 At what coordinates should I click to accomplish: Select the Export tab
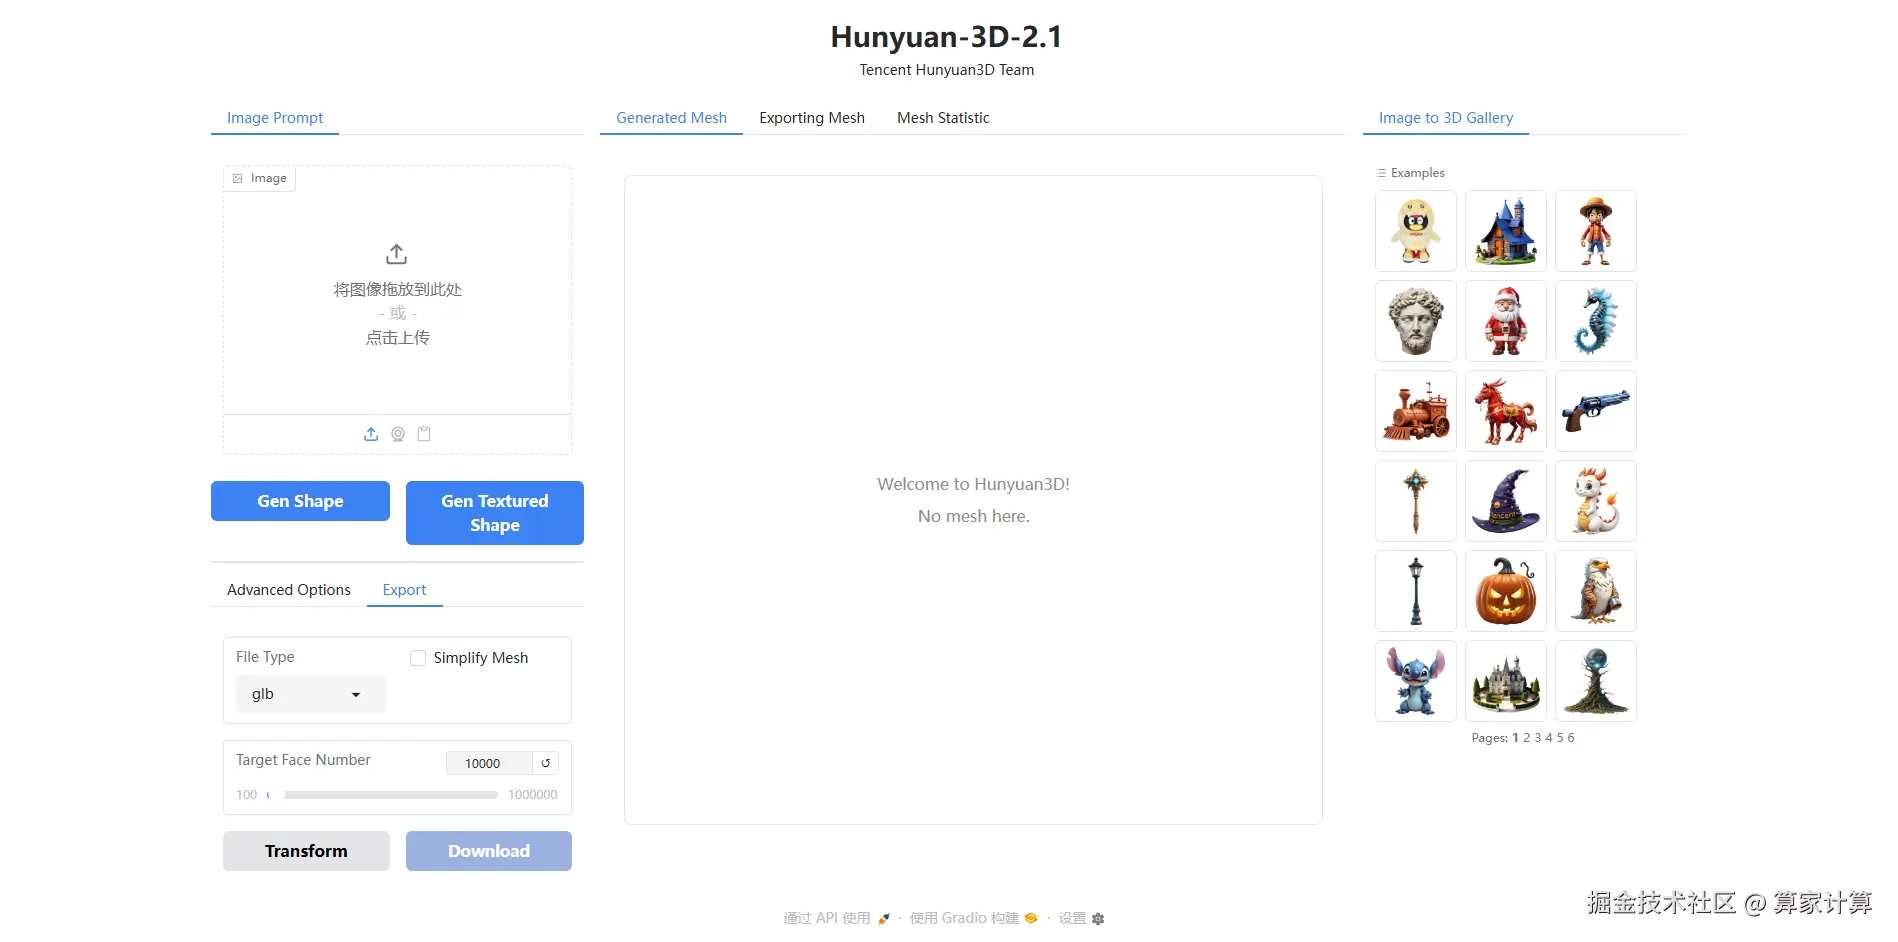pyautogui.click(x=404, y=590)
